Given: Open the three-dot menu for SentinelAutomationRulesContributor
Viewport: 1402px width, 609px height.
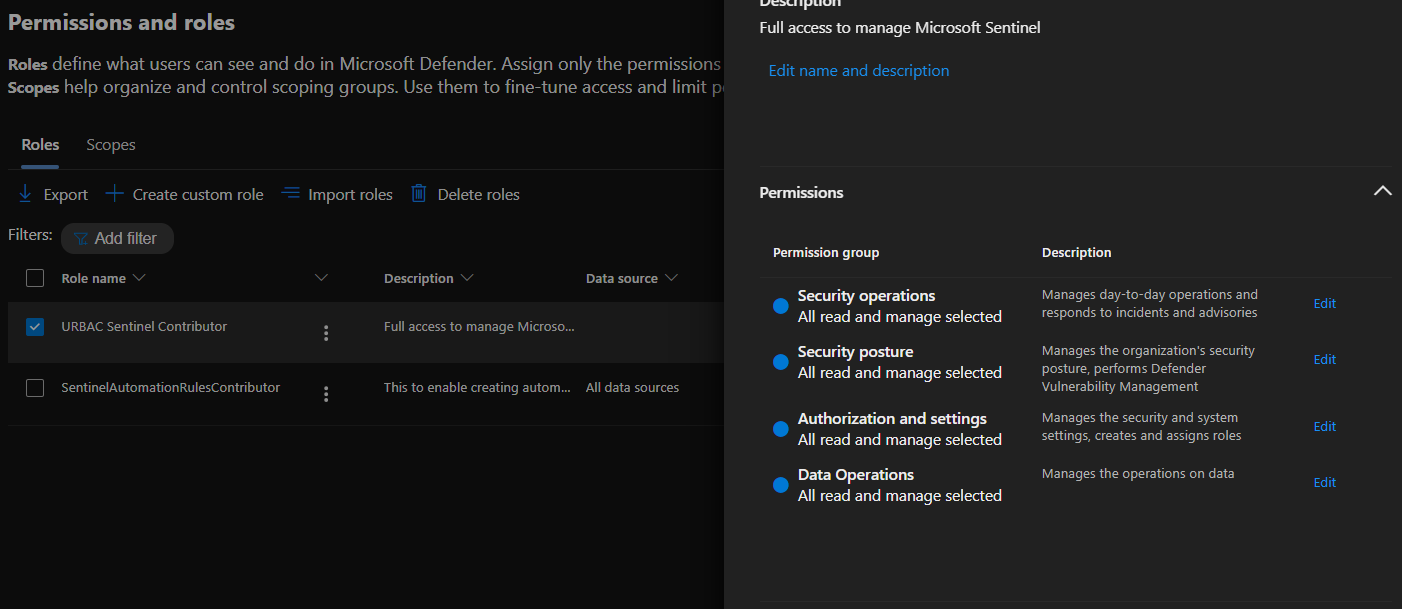Looking at the screenshot, I should [x=326, y=394].
